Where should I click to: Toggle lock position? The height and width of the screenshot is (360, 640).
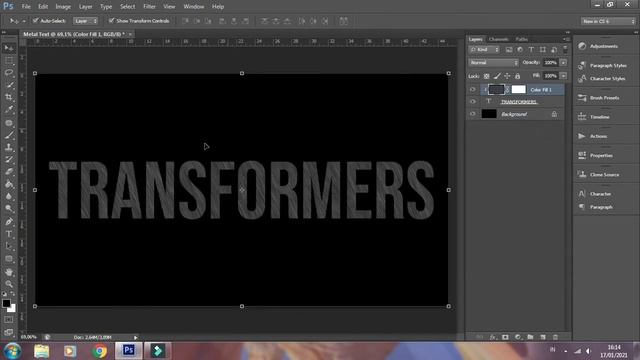(507, 76)
